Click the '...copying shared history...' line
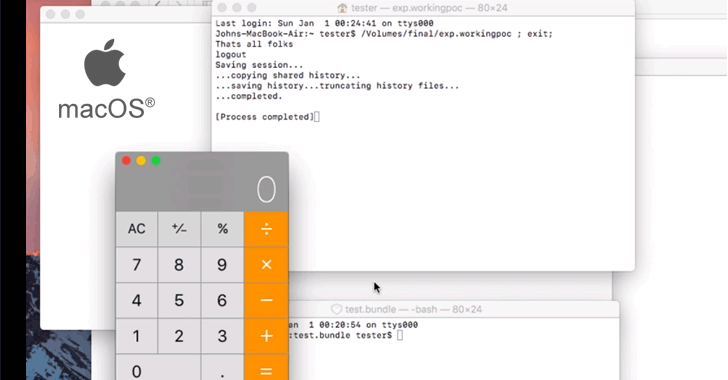This screenshot has width=728, height=380. (x=288, y=75)
